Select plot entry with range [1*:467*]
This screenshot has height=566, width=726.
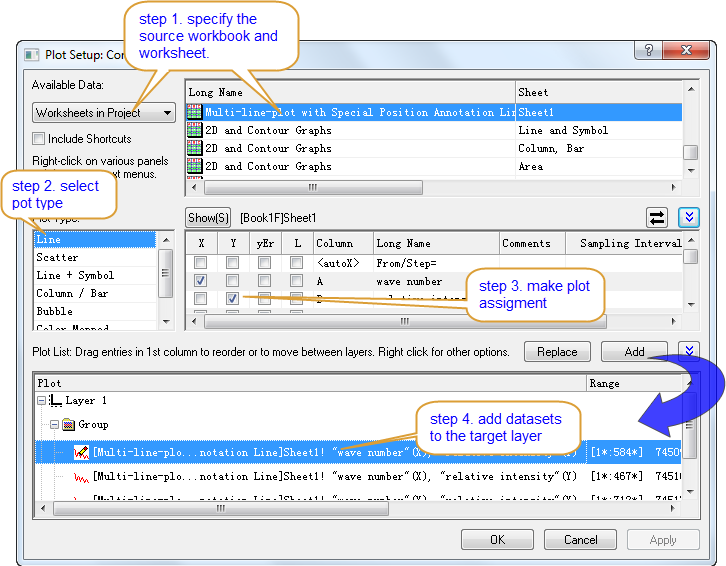pos(358,476)
